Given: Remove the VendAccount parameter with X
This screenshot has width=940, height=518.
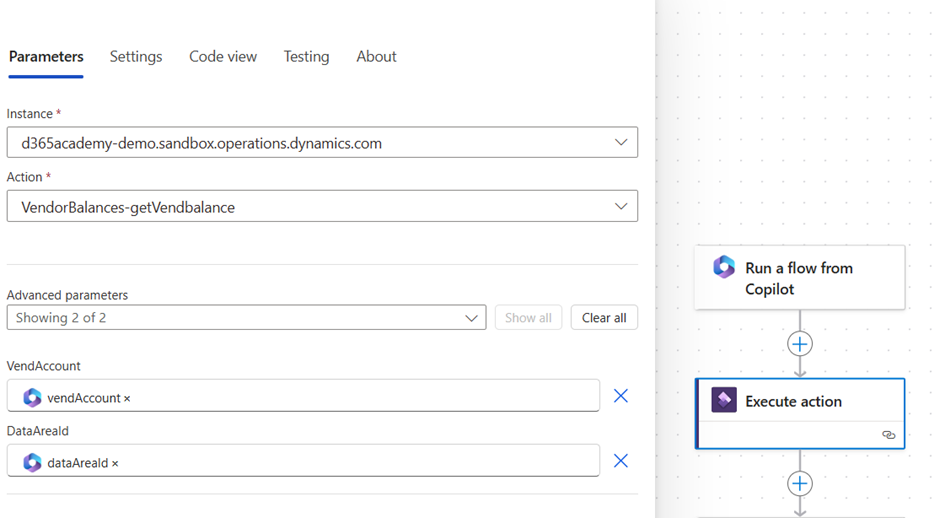Looking at the screenshot, I should tap(621, 396).
